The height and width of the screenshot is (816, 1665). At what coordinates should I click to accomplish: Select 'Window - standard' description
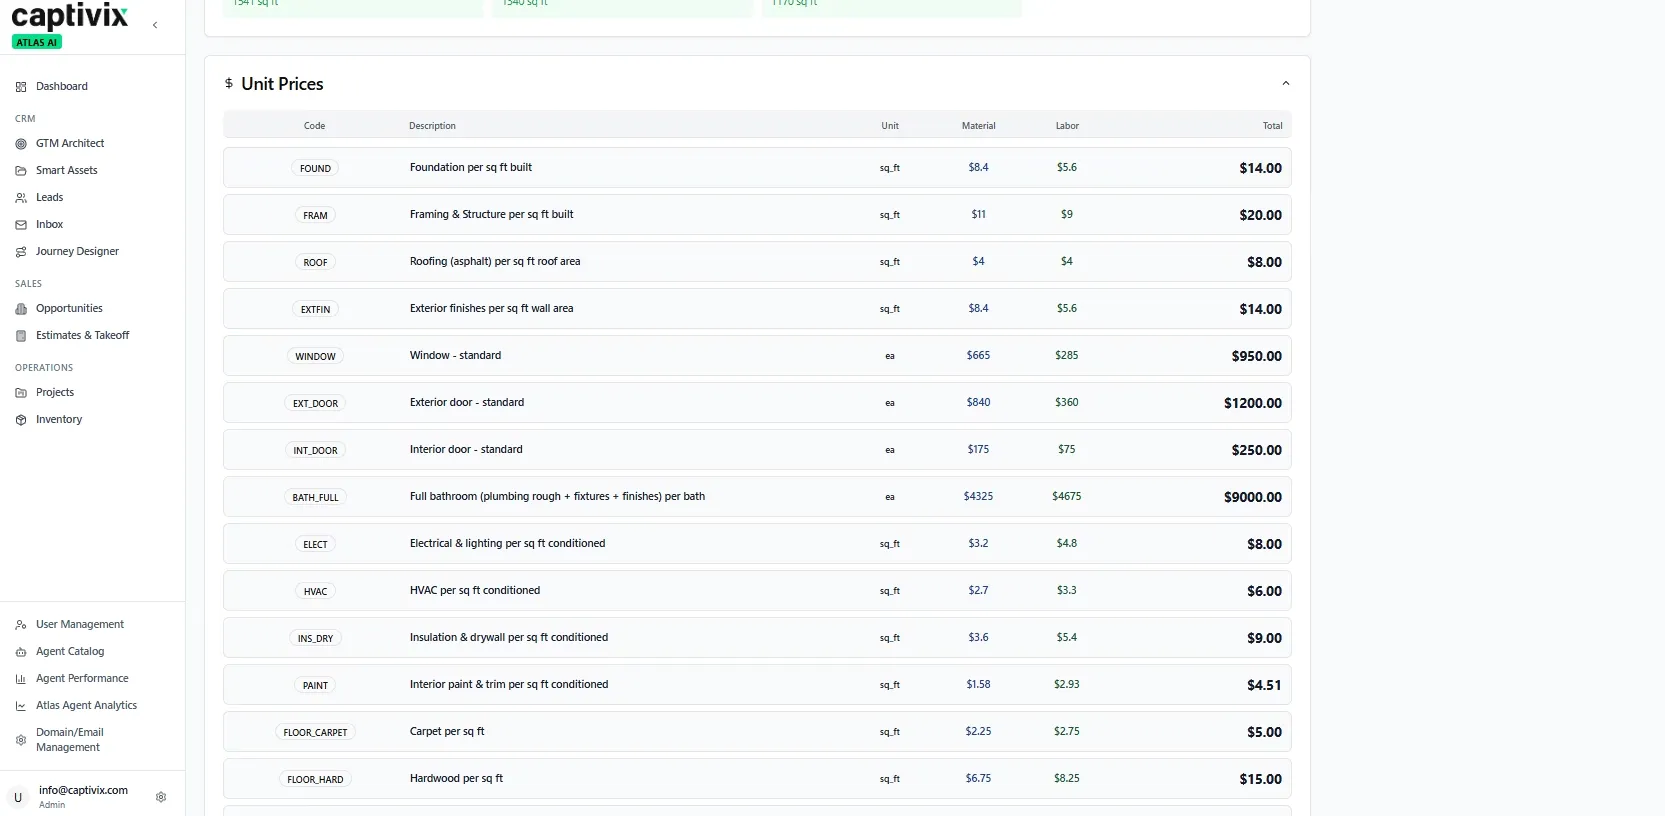point(455,355)
